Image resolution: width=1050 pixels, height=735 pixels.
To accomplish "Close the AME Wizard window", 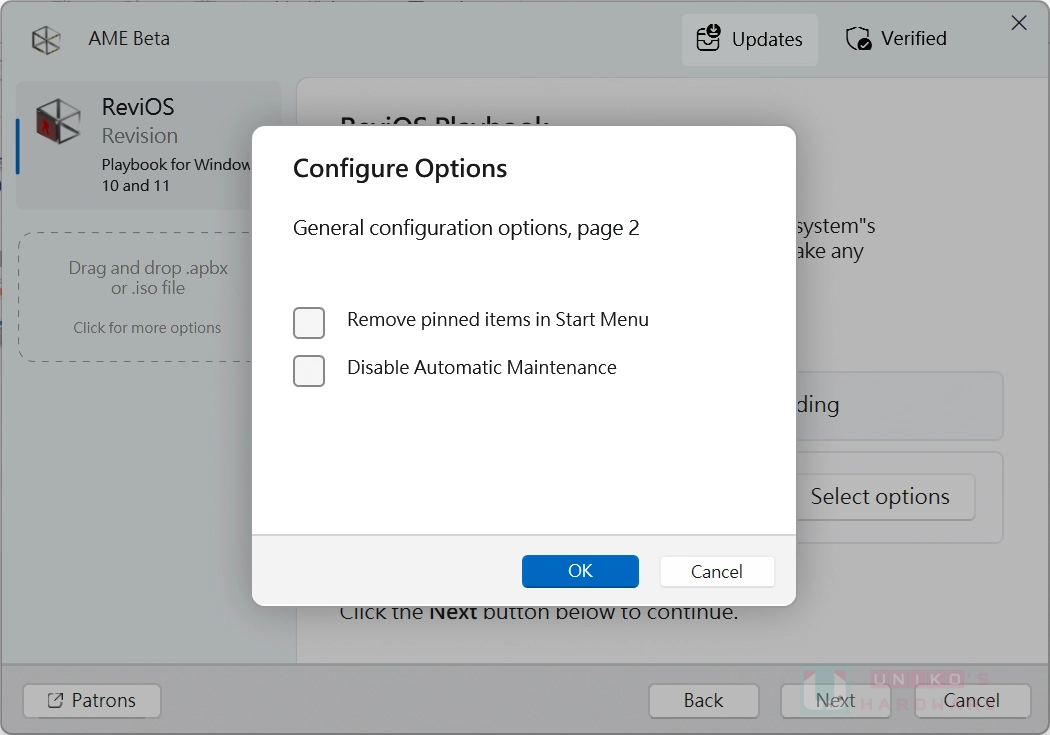I will tap(1019, 22).
